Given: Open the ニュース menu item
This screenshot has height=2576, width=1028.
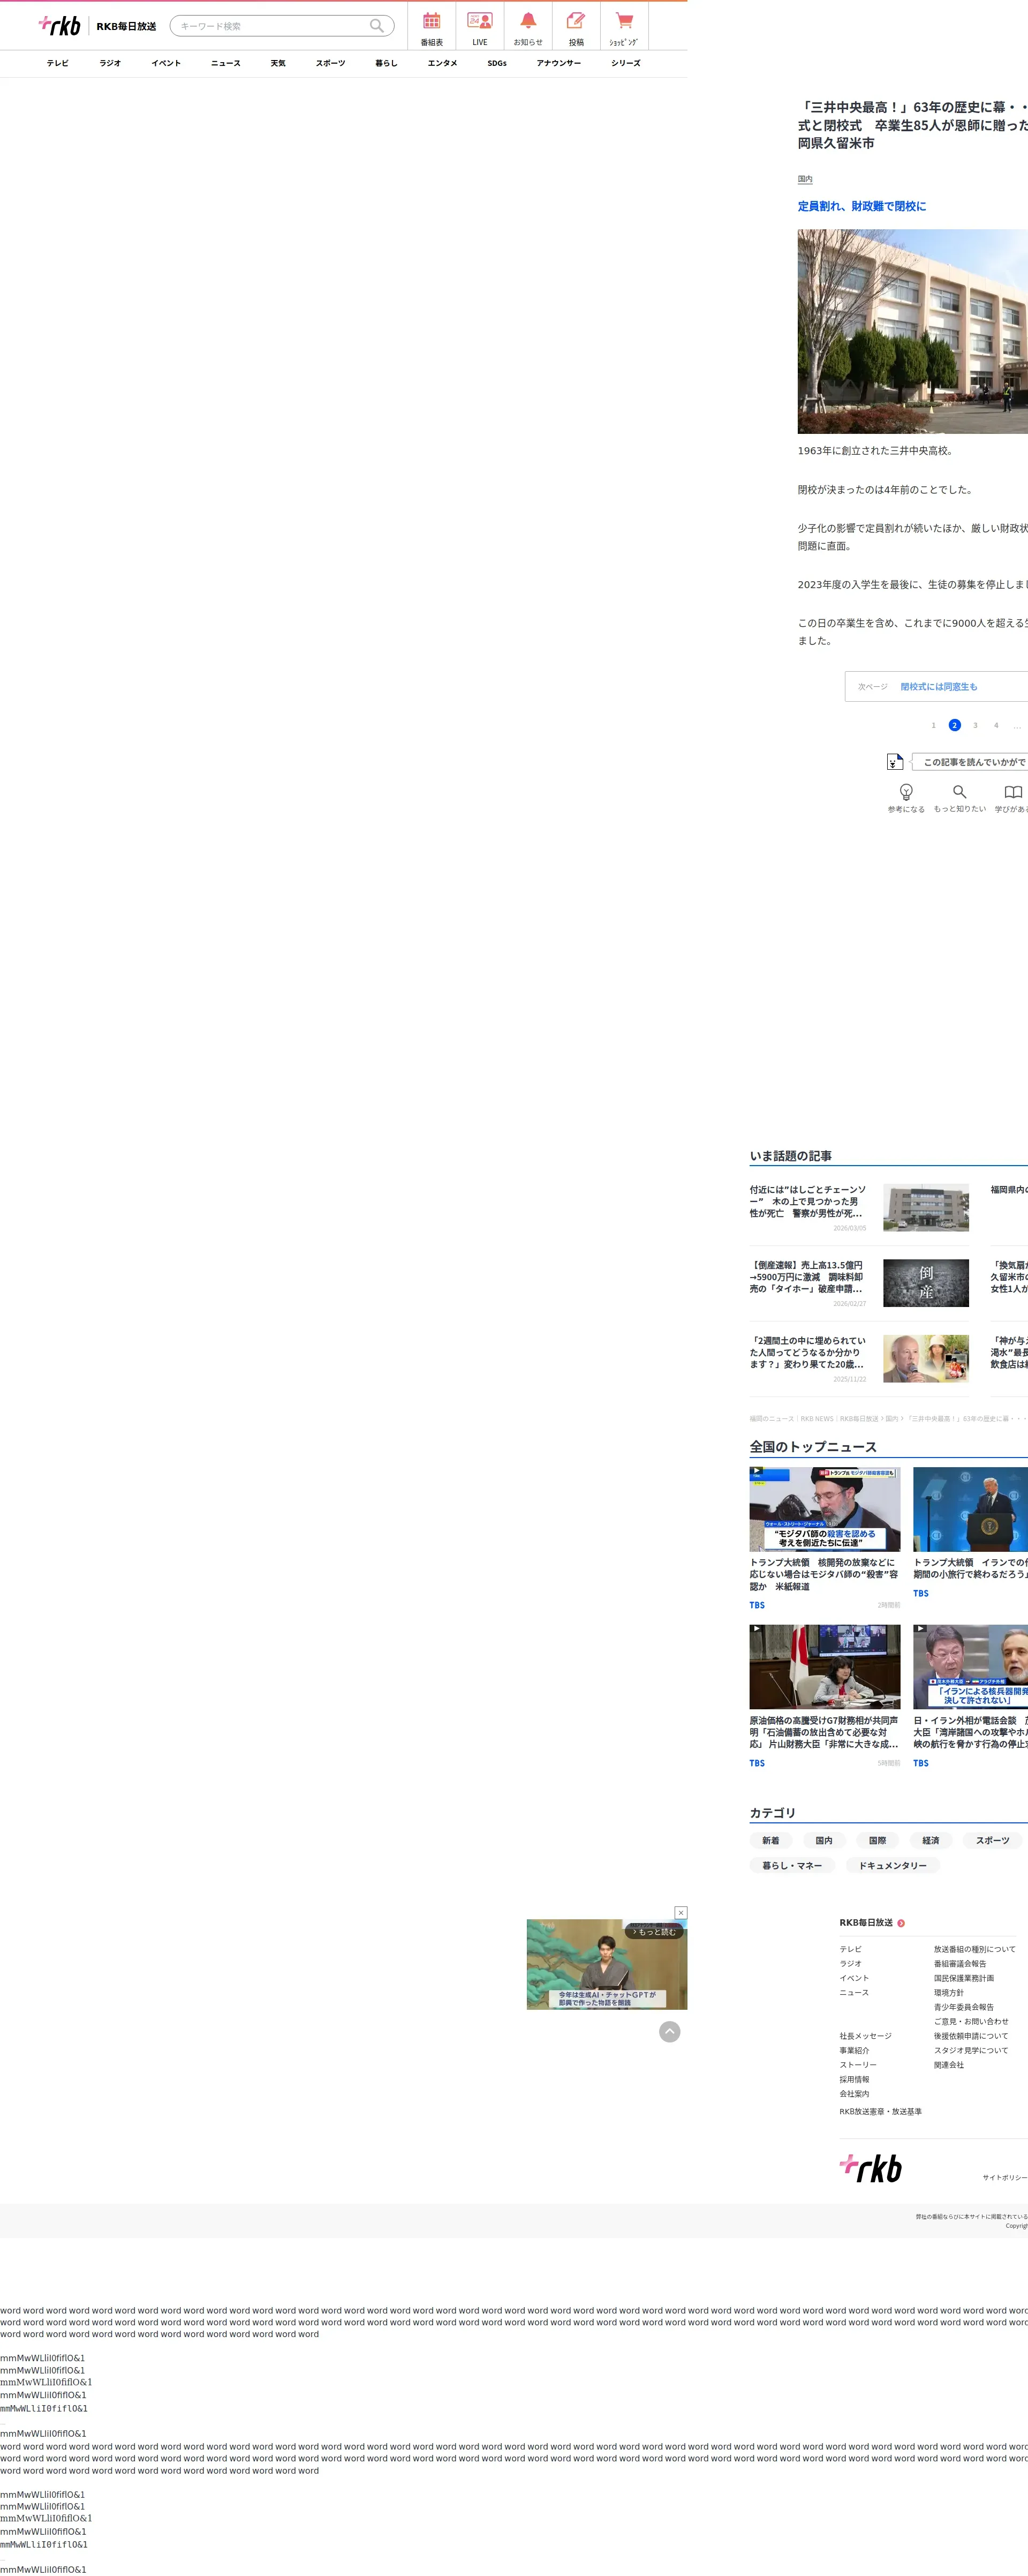Looking at the screenshot, I should coord(225,63).
